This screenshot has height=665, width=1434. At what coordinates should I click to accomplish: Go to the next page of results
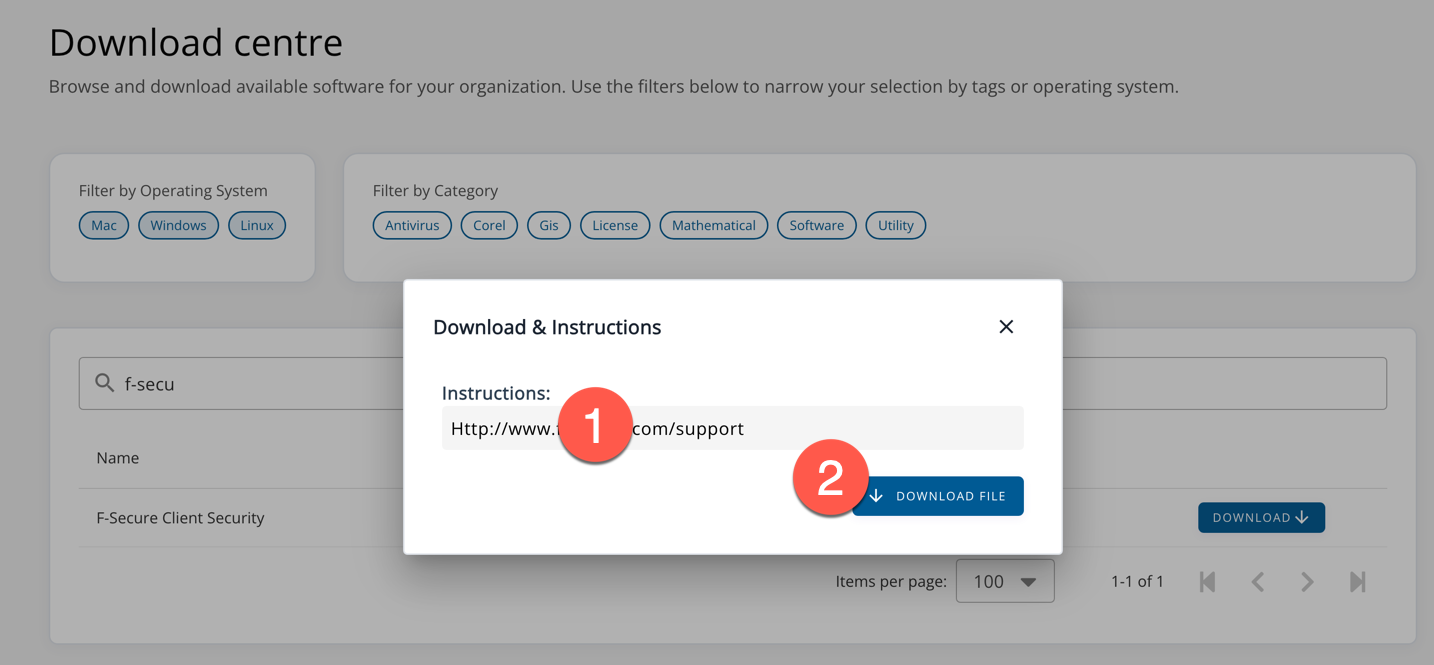[x=1307, y=582]
